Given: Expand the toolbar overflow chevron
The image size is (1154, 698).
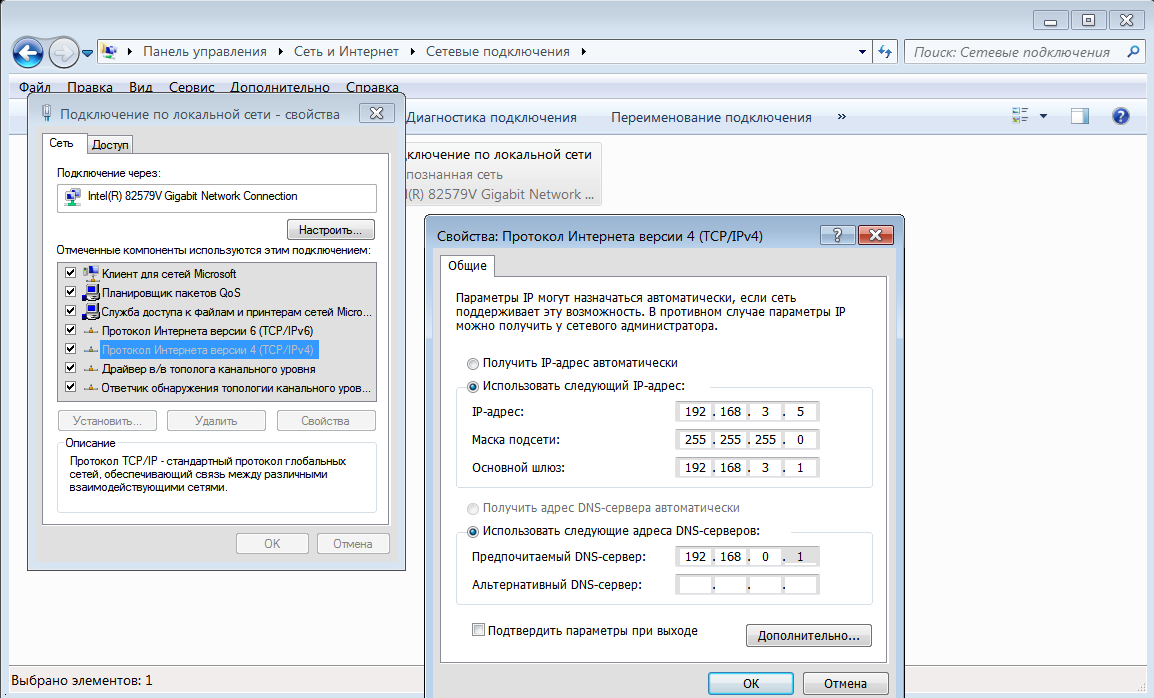Looking at the screenshot, I should pyautogui.click(x=841, y=117).
